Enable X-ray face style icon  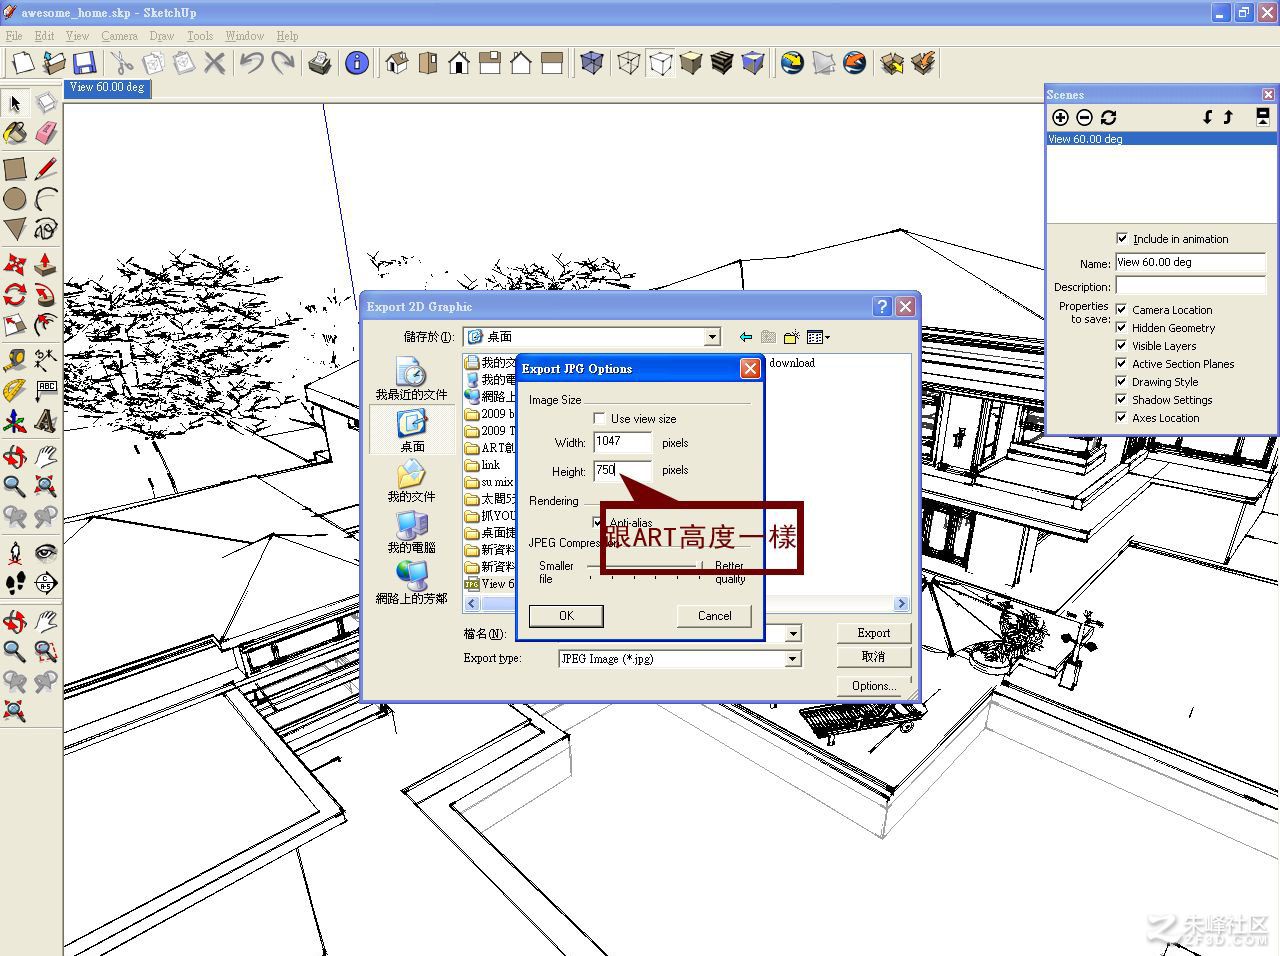592,63
